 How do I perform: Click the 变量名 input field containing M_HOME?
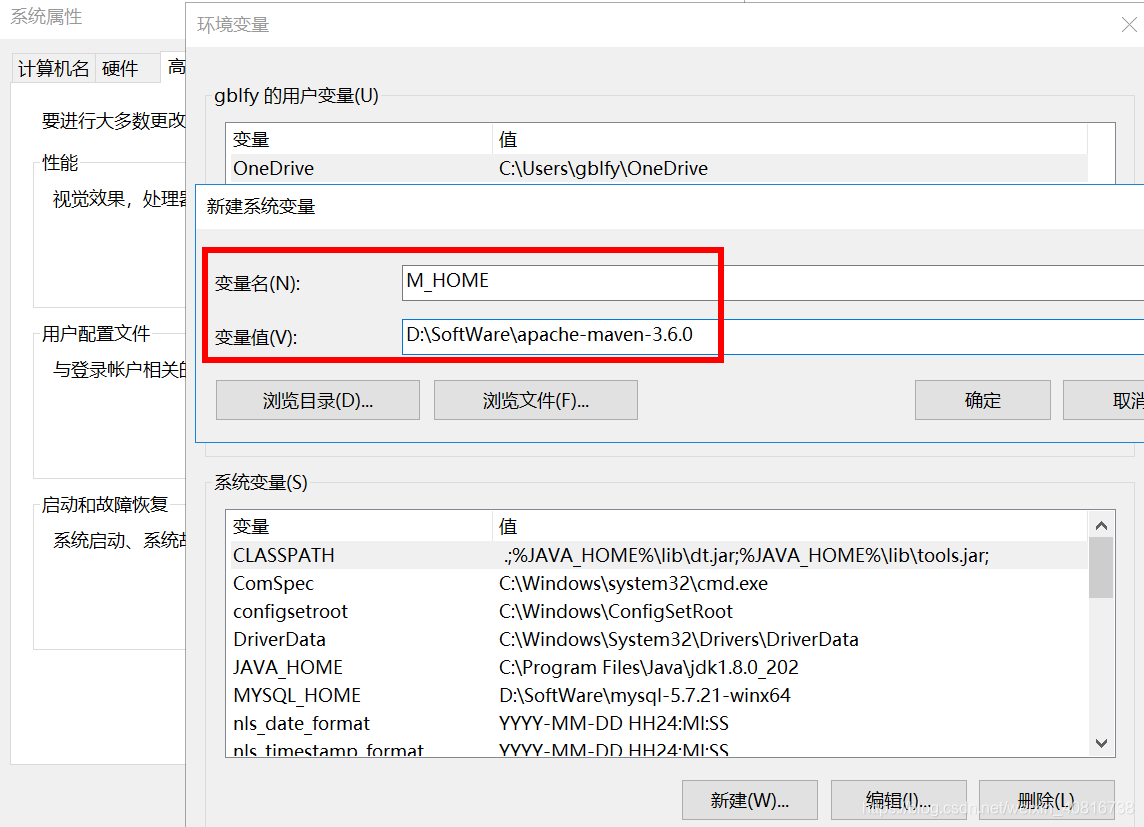pyautogui.click(x=773, y=282)
